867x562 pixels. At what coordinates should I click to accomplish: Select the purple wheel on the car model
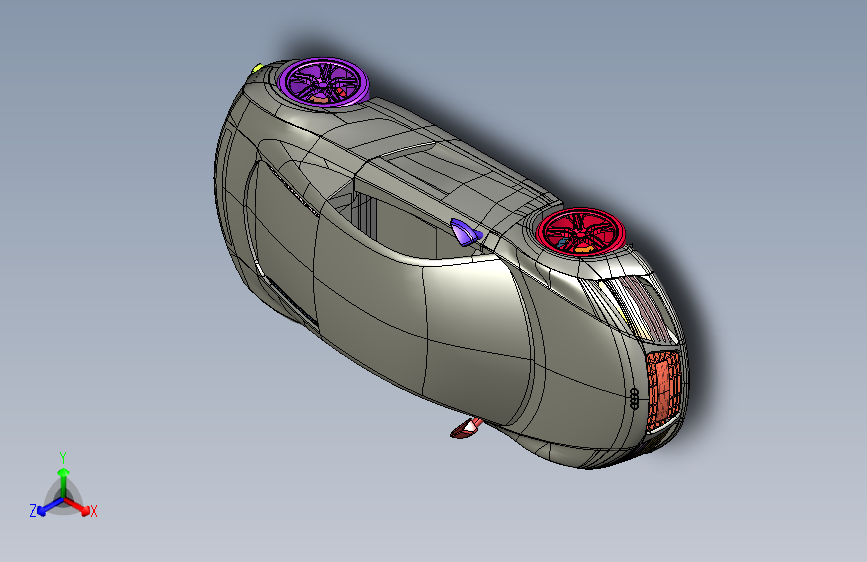(x=323, y=83)
